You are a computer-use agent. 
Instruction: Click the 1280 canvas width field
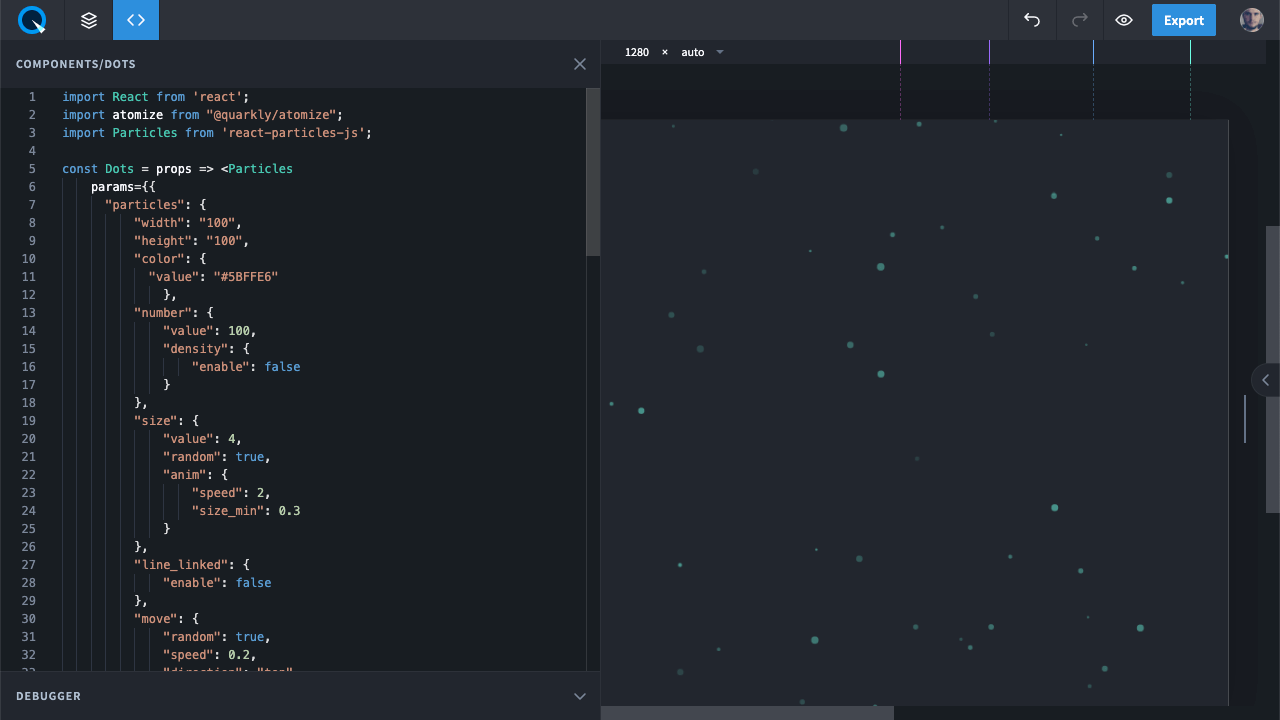(637, 52)
